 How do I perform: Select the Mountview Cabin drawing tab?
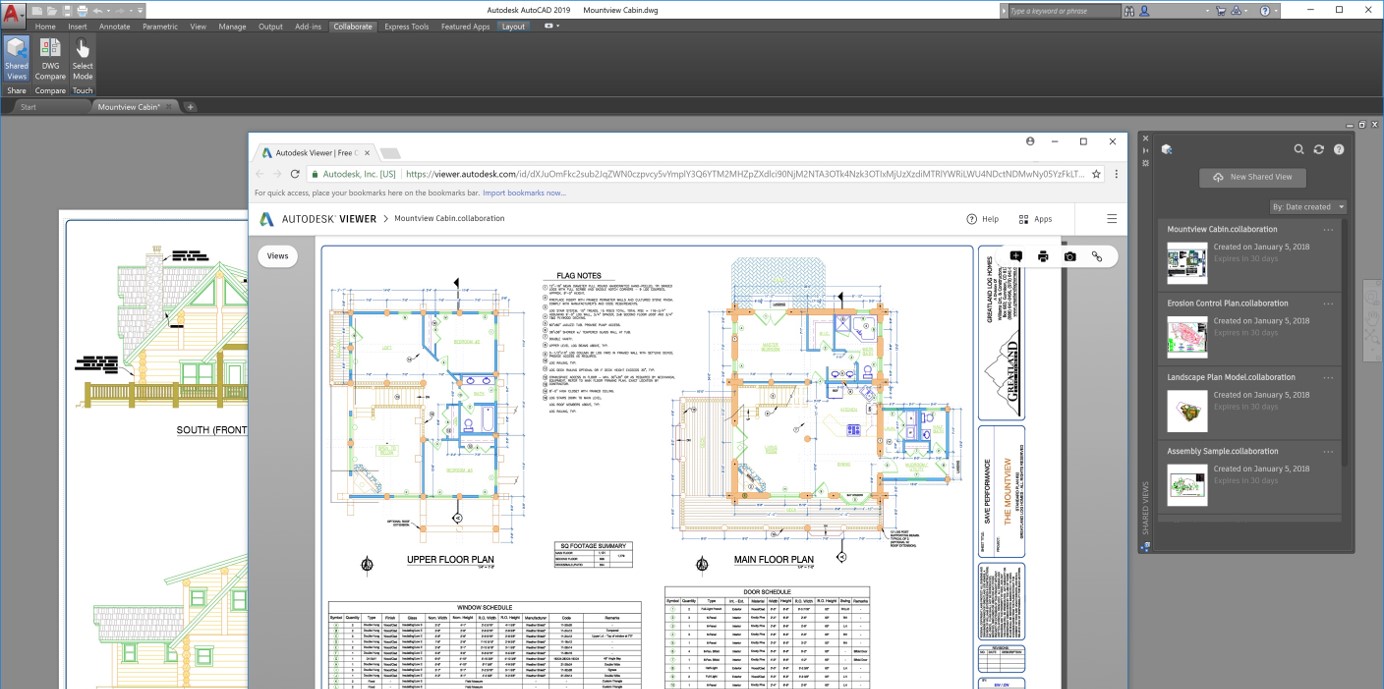tap(136, 106)
